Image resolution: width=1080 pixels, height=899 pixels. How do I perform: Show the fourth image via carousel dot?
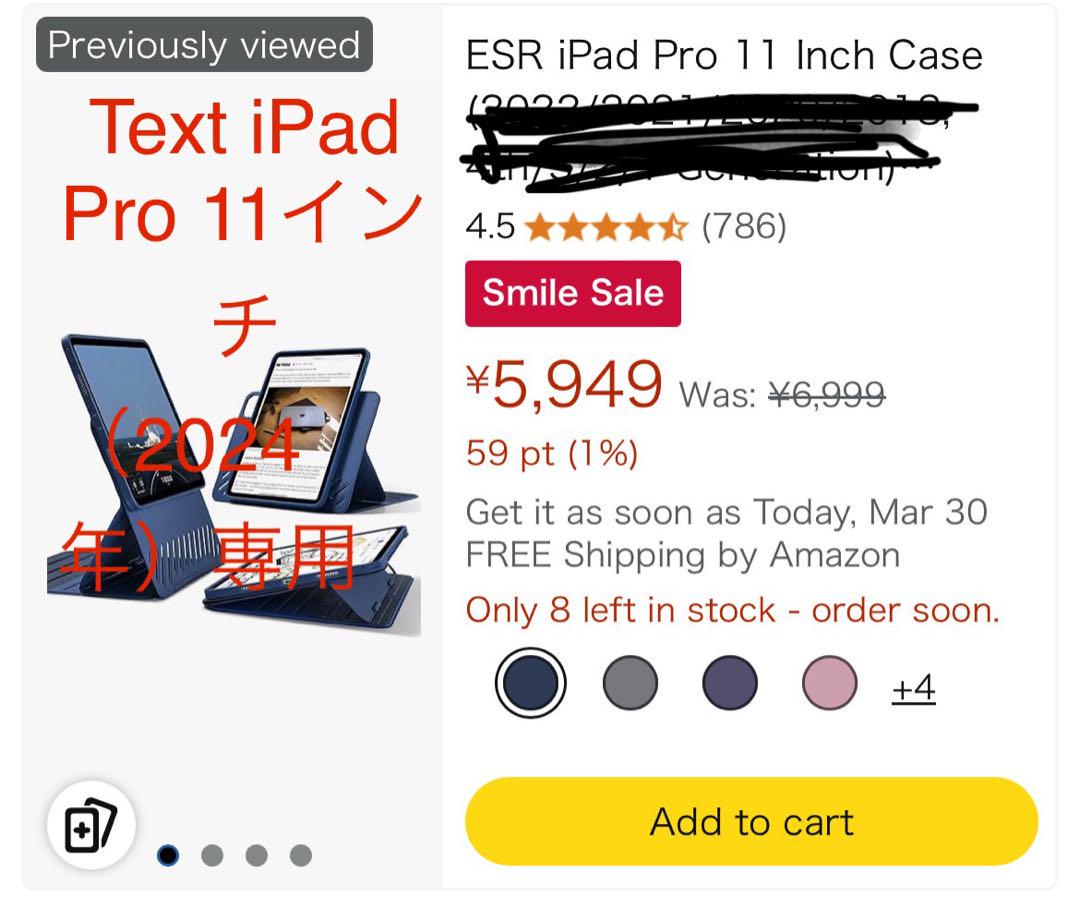click(x=301, y=855)
